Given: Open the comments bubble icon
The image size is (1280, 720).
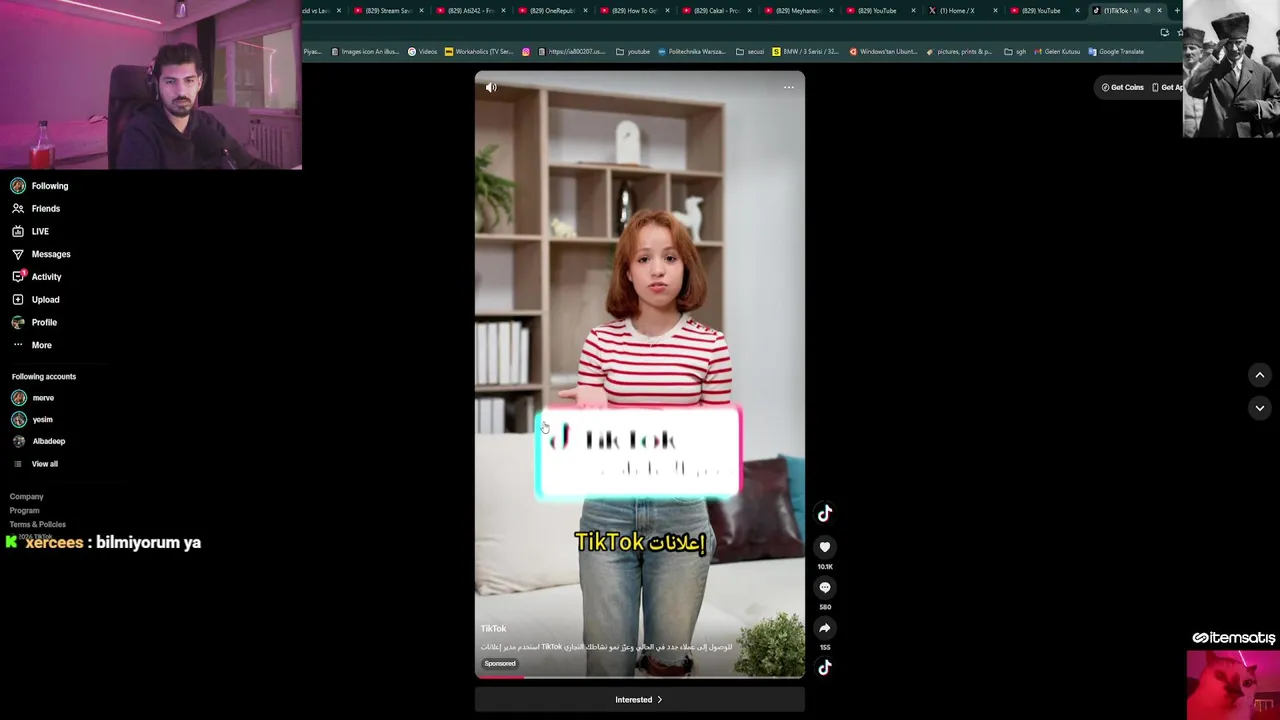Looking at the screenshot, I should (x=825, y=588).
